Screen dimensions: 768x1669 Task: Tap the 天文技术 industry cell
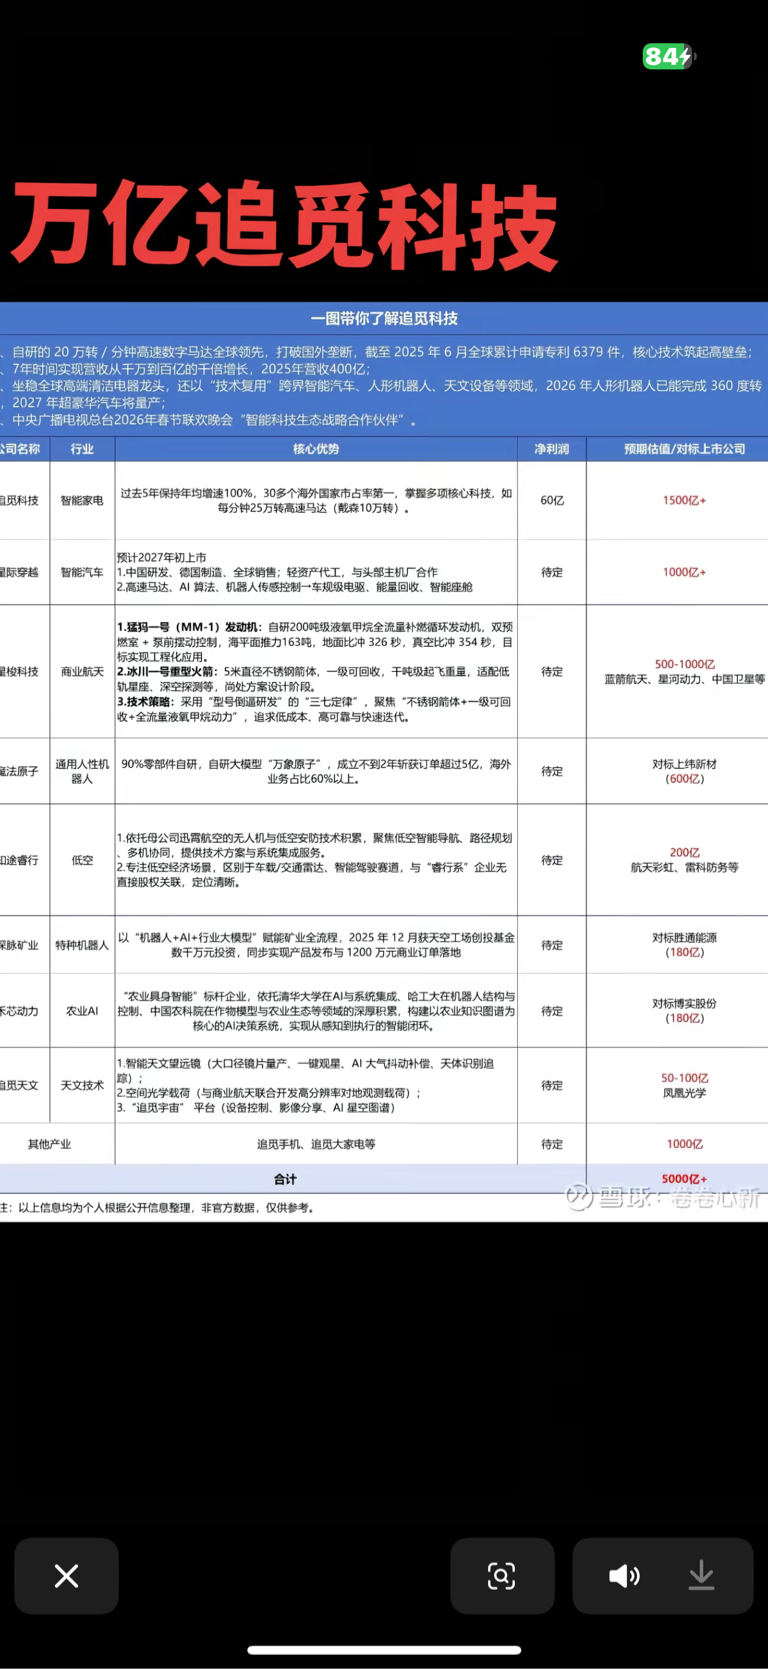pyautogui.click(x=82, y=1085)
